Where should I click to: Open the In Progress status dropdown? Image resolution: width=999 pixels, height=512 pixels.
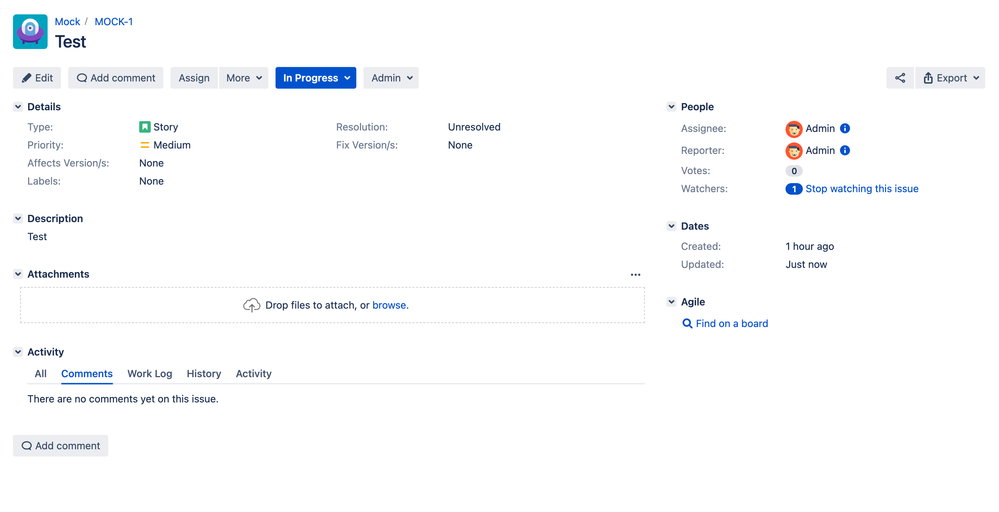[316, 78]
